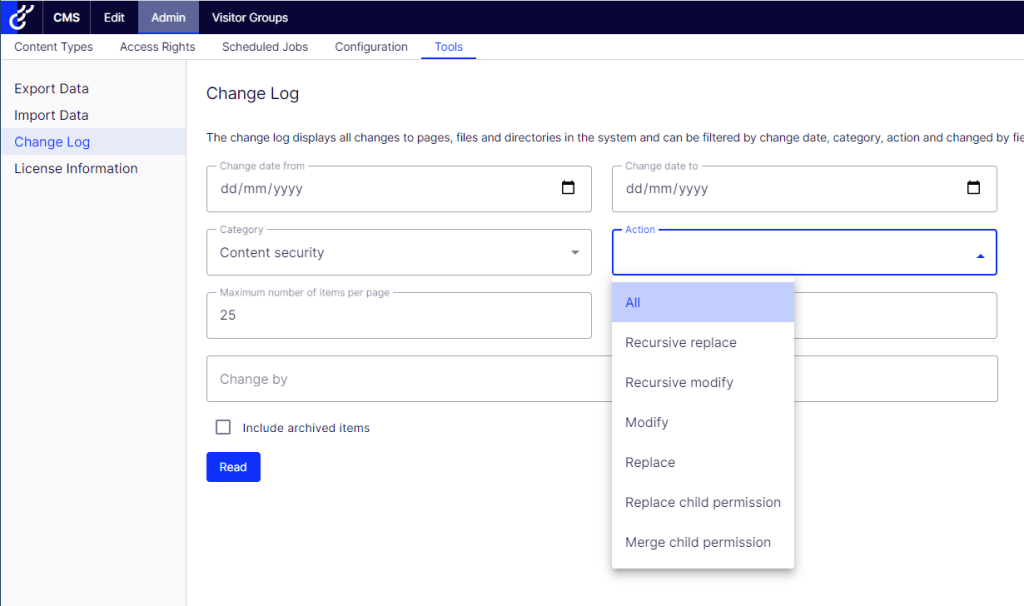
Task: Navigate to License Information
Action: 76,169
